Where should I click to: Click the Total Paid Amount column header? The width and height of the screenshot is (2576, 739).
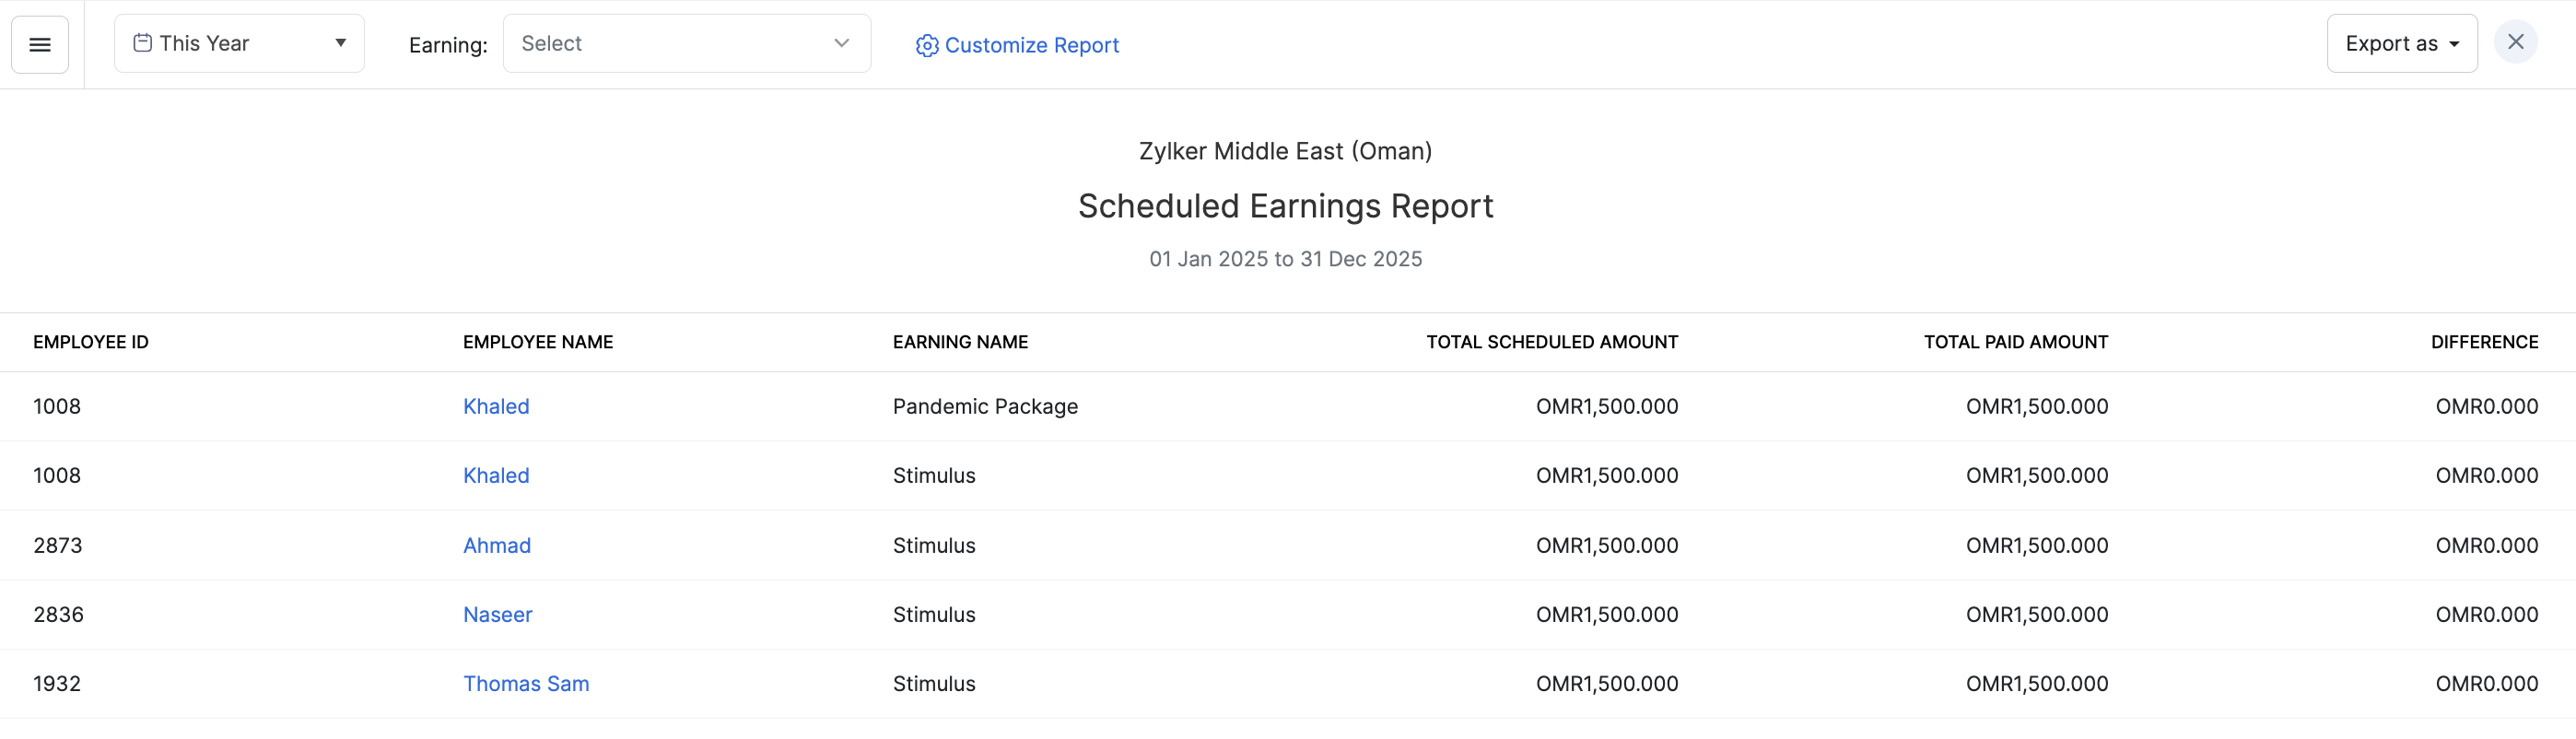tap(2015, 342)
